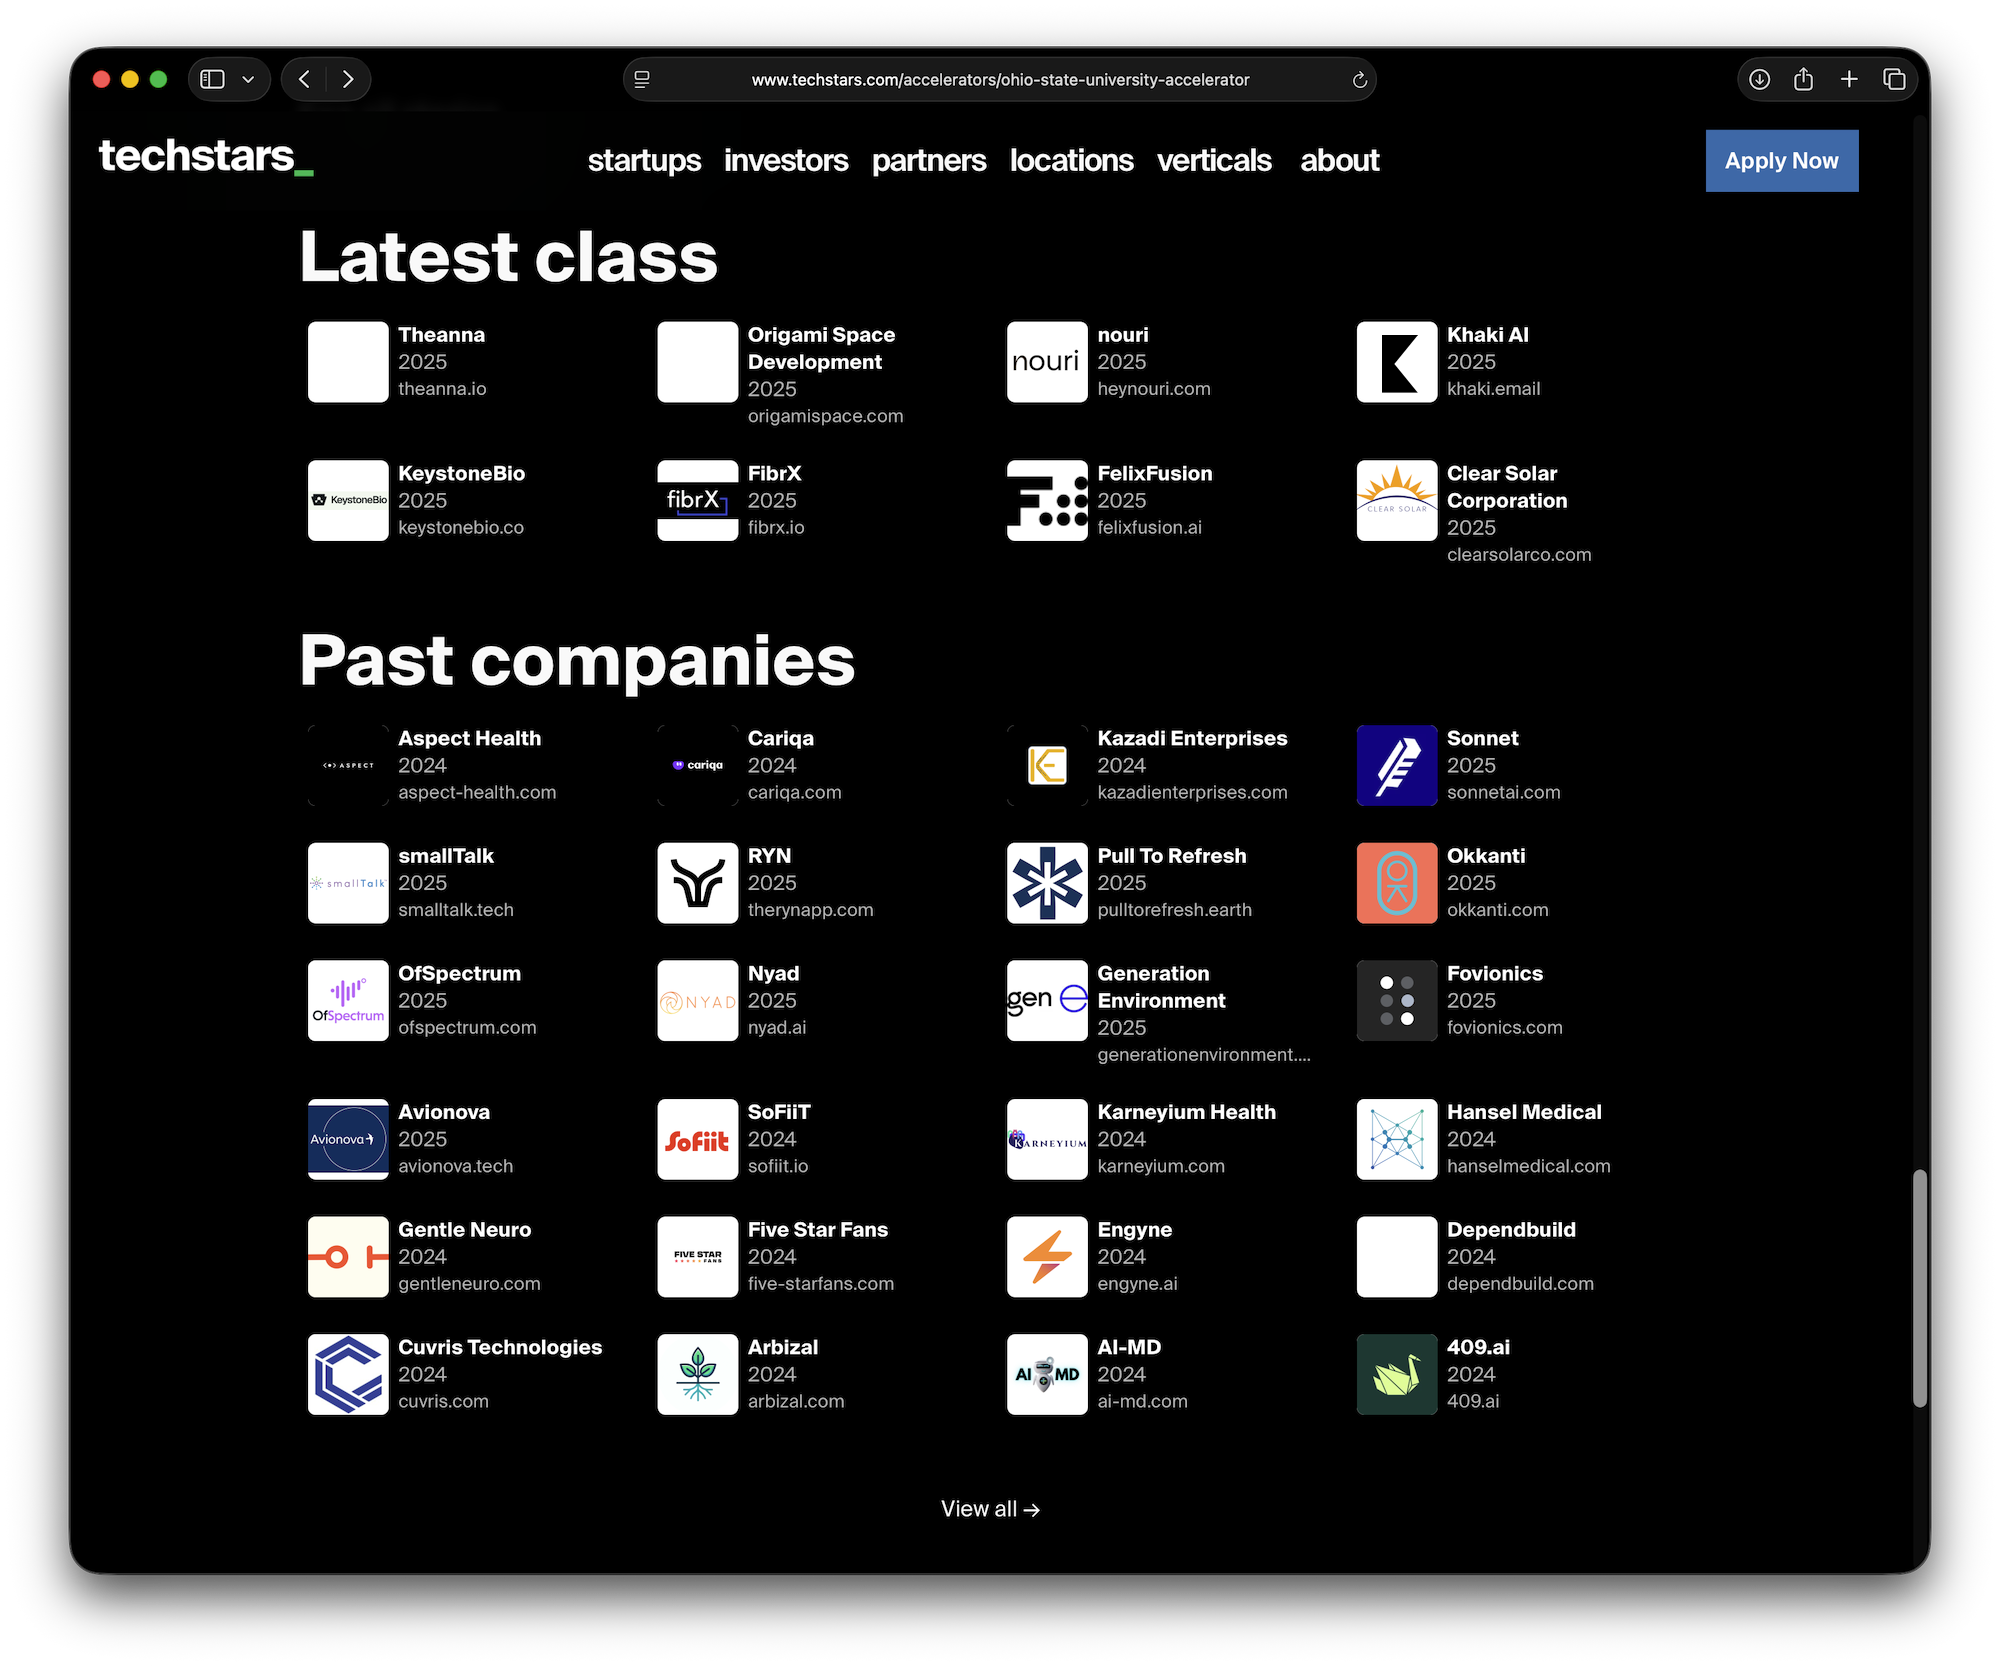This screenshot has height=1666, width=2000.
Task: Open the Safari downloads icon
Action: pos(1759,79)
